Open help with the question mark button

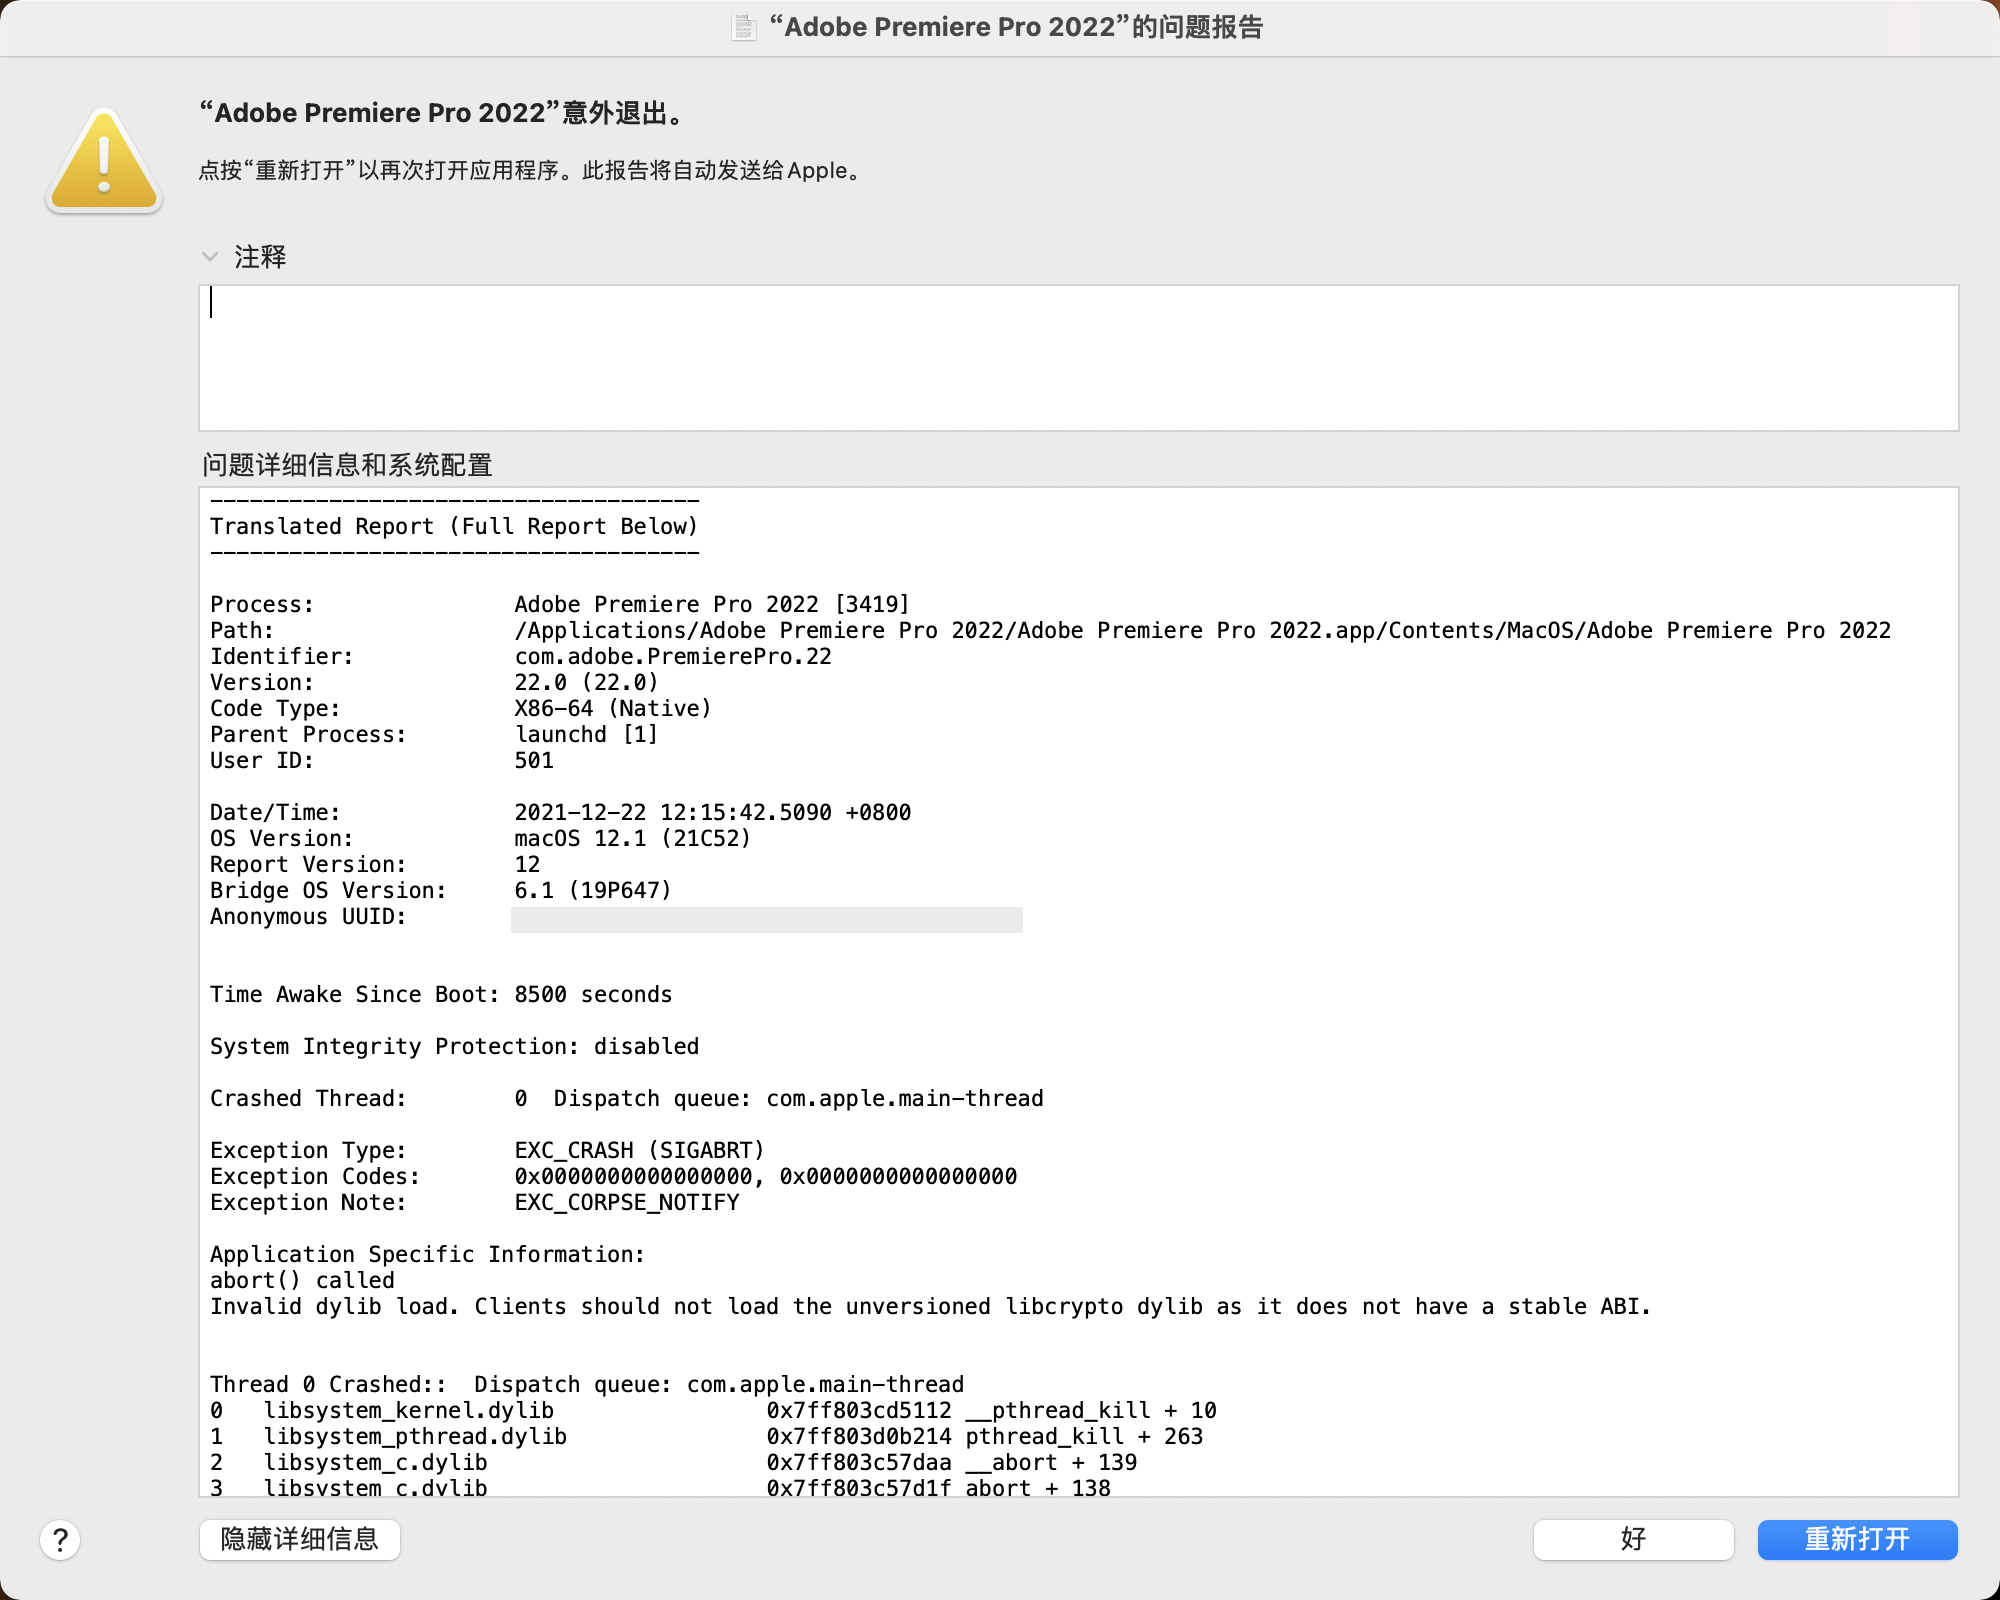tap(60, 1540)
